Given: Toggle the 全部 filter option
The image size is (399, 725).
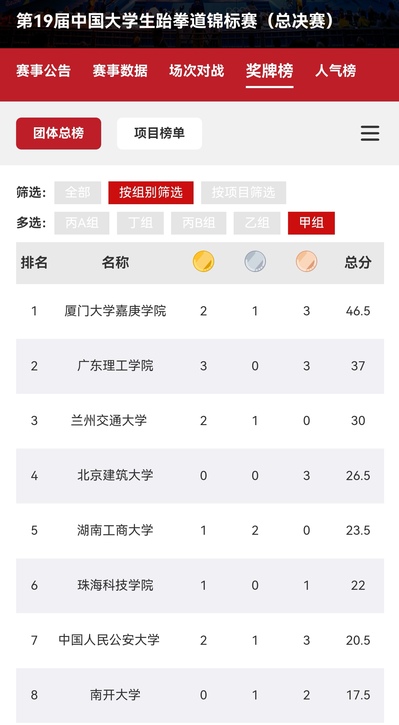Looking at the screenshot, I should pos(78,192).
